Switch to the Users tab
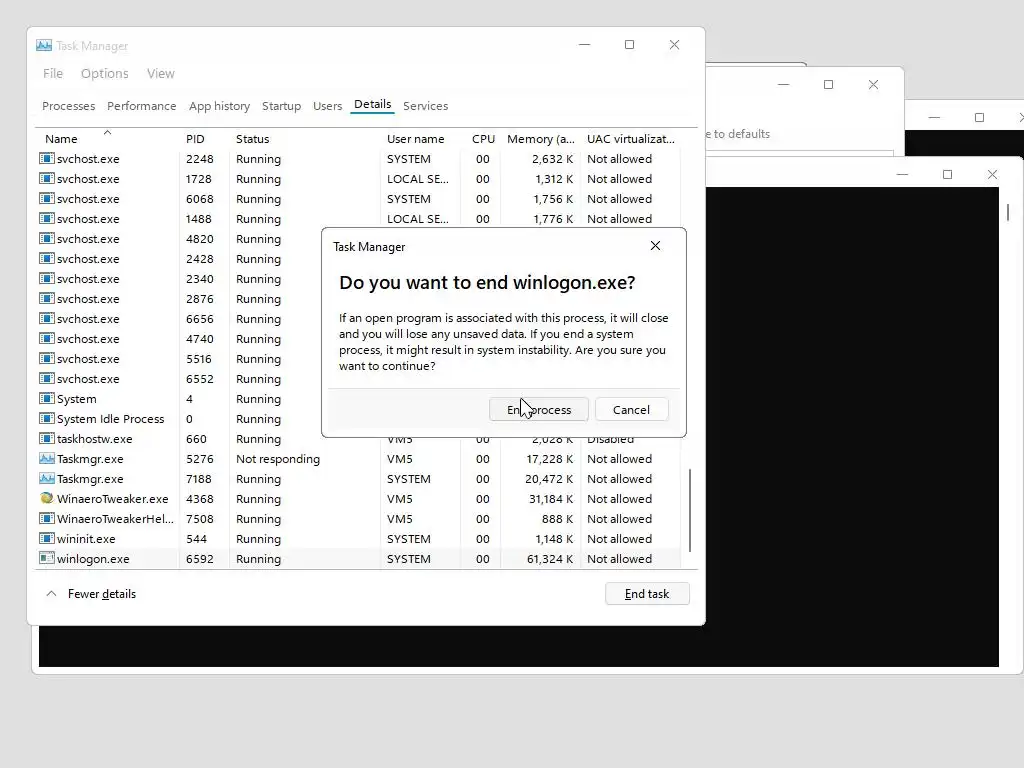Image resolution: width=1024 pixels, height=768 pixels. [327, 106]
